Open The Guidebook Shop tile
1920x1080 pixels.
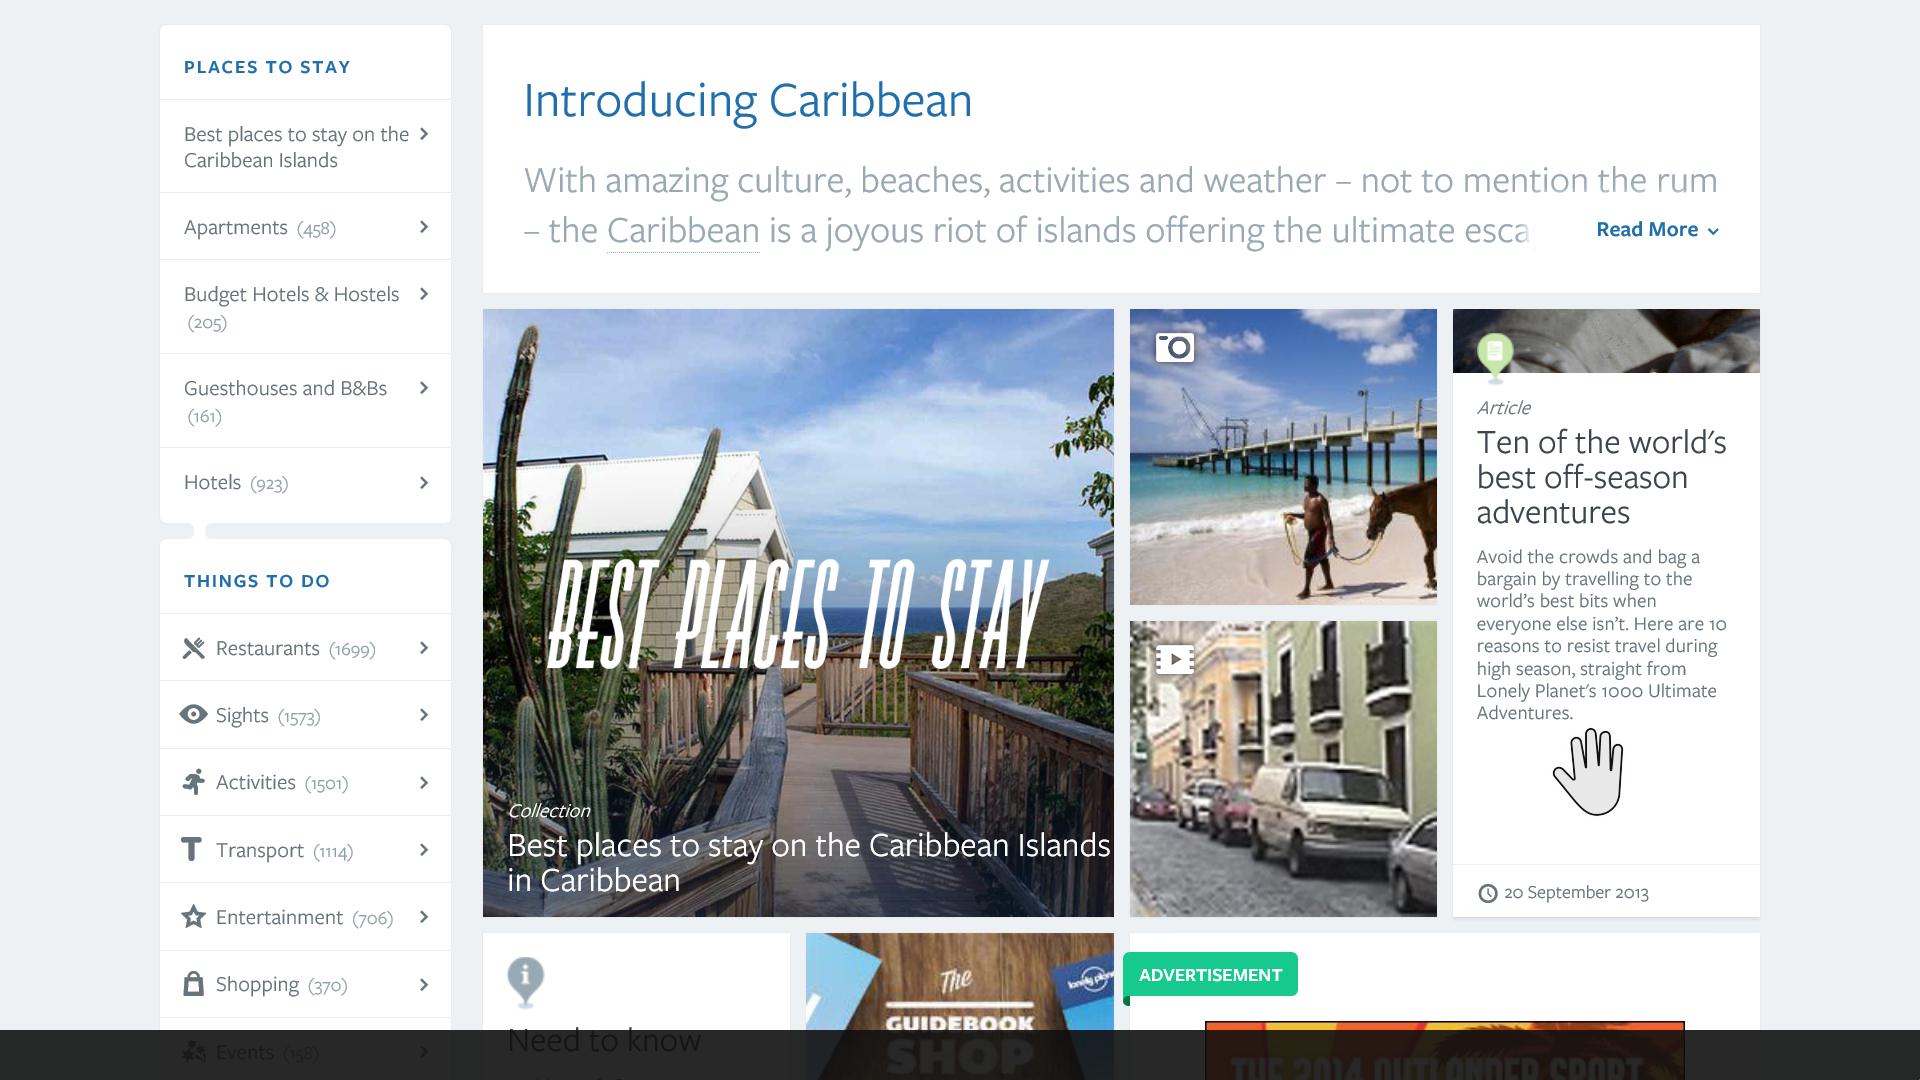pos(959,1006)
